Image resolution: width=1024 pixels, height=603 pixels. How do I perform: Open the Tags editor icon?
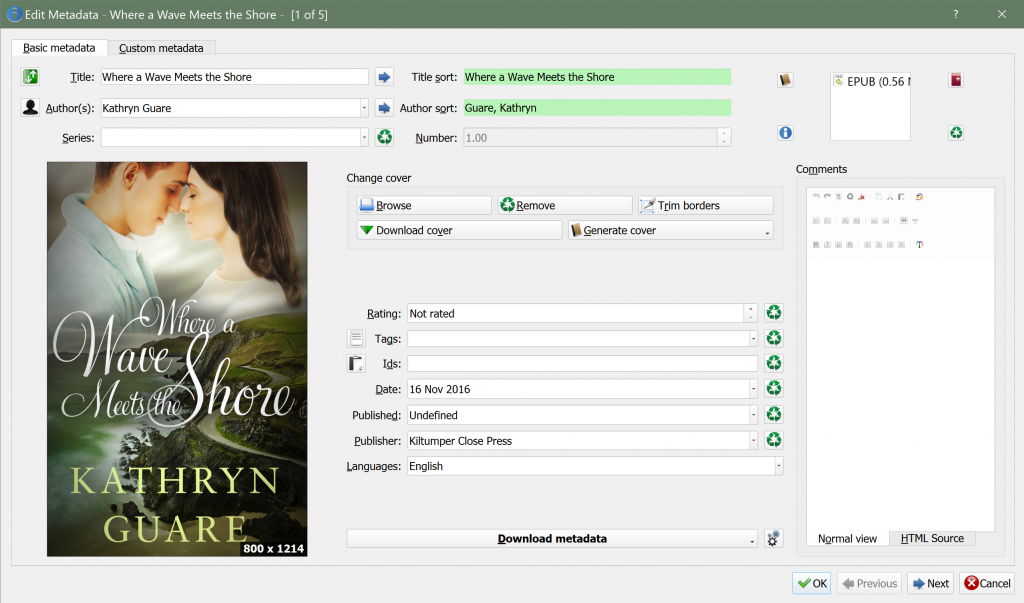[x=356, y=338]
